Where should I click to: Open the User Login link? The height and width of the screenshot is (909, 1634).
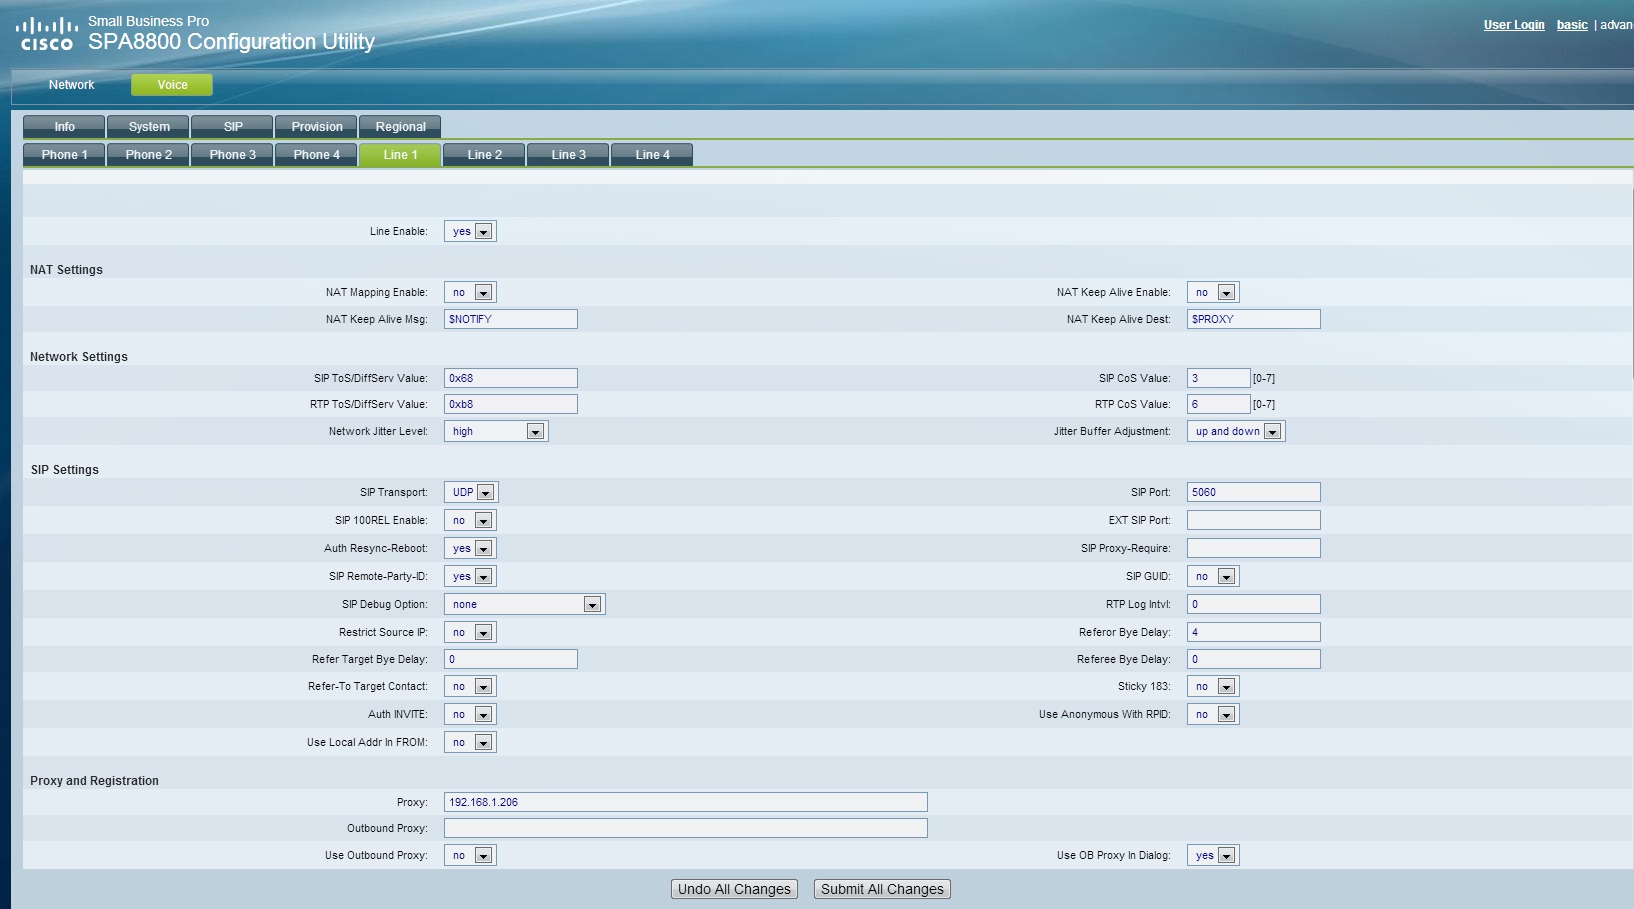click(x=1513, y=25)
